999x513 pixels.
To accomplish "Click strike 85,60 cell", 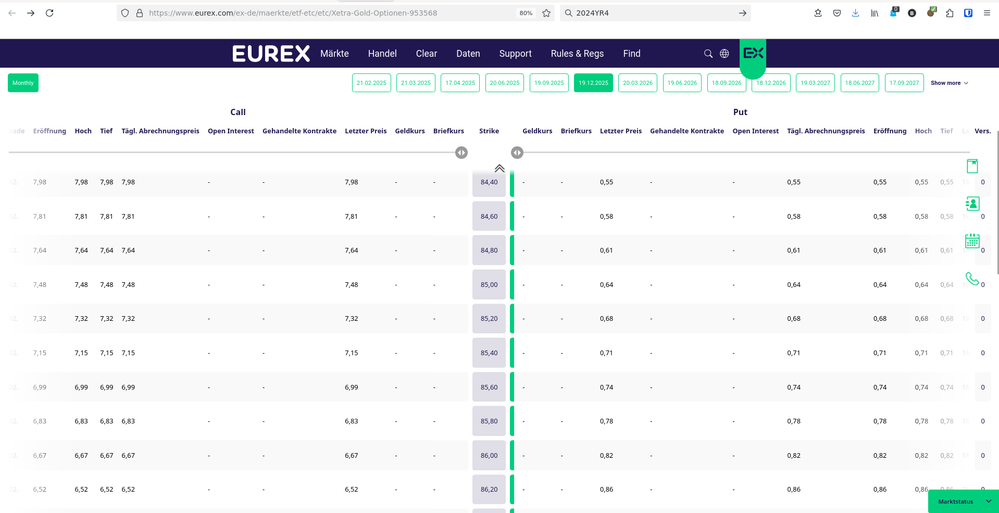I will pos(489,387).
